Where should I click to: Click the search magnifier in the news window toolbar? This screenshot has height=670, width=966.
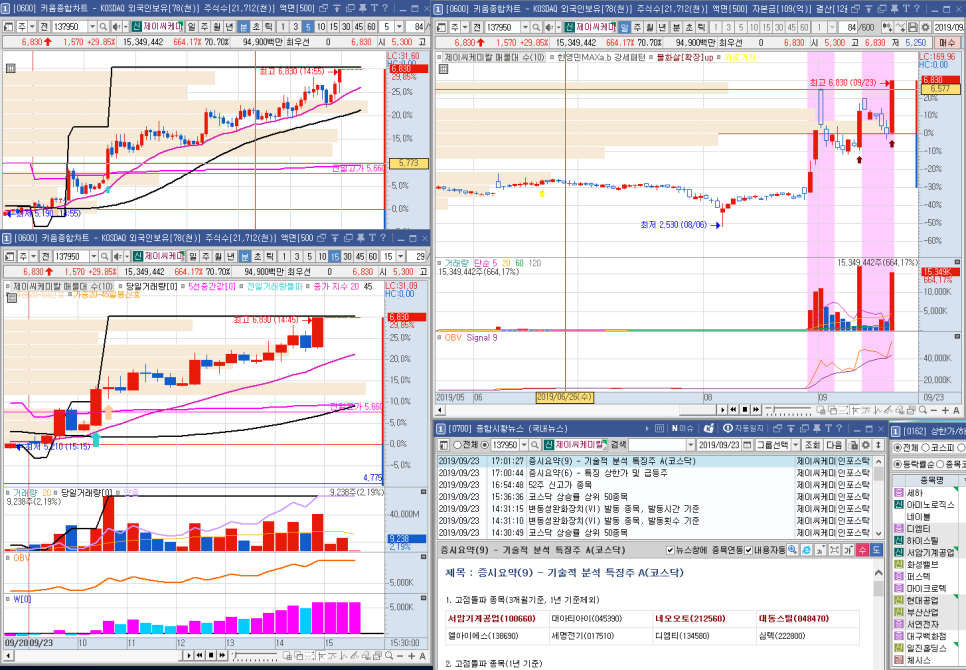pos(535,445)
